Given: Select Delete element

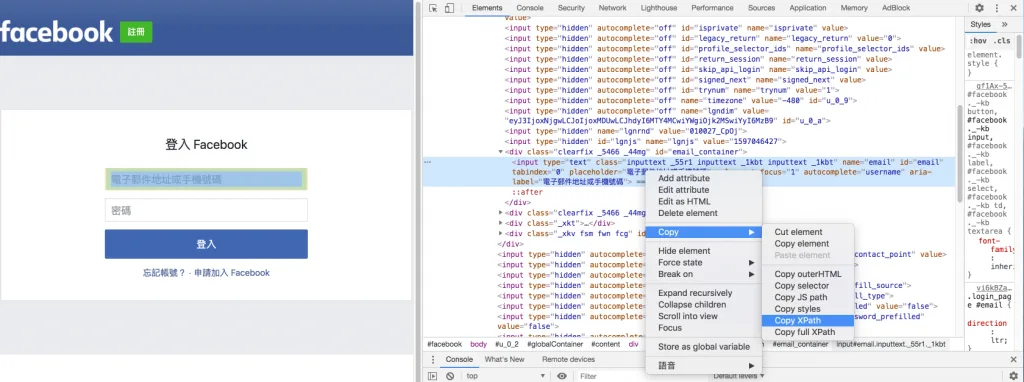Looking at the screenshot, I should pos(704,213).
